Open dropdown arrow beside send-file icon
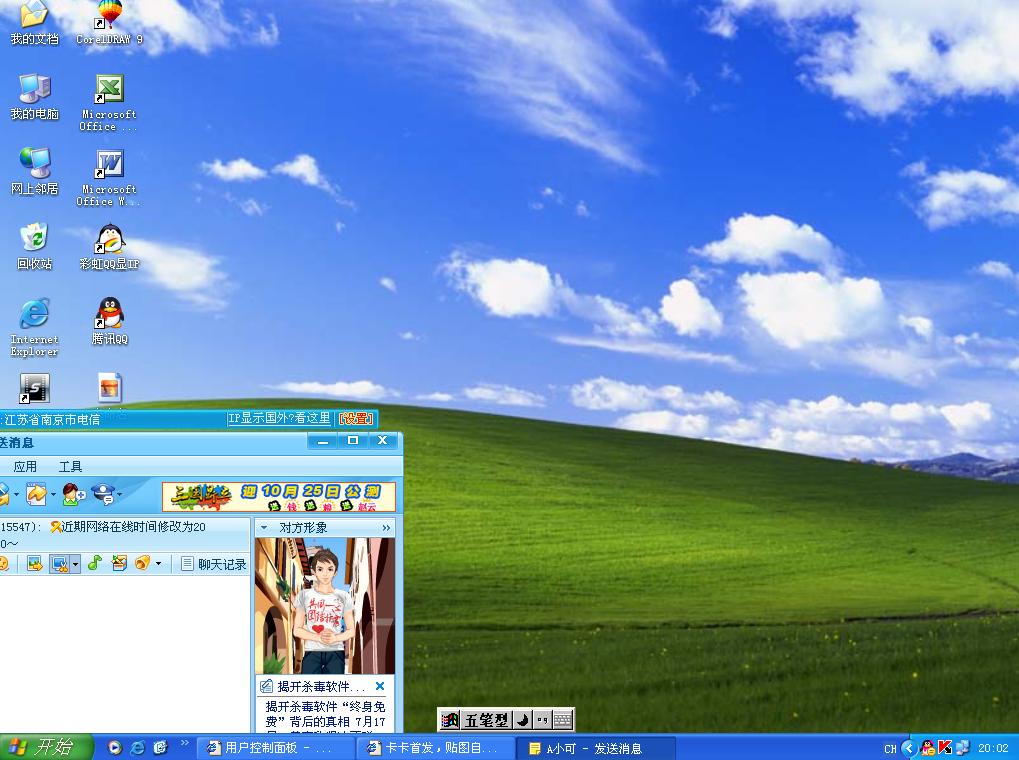This screenshot has height=760, width=1019. (53, 495)
